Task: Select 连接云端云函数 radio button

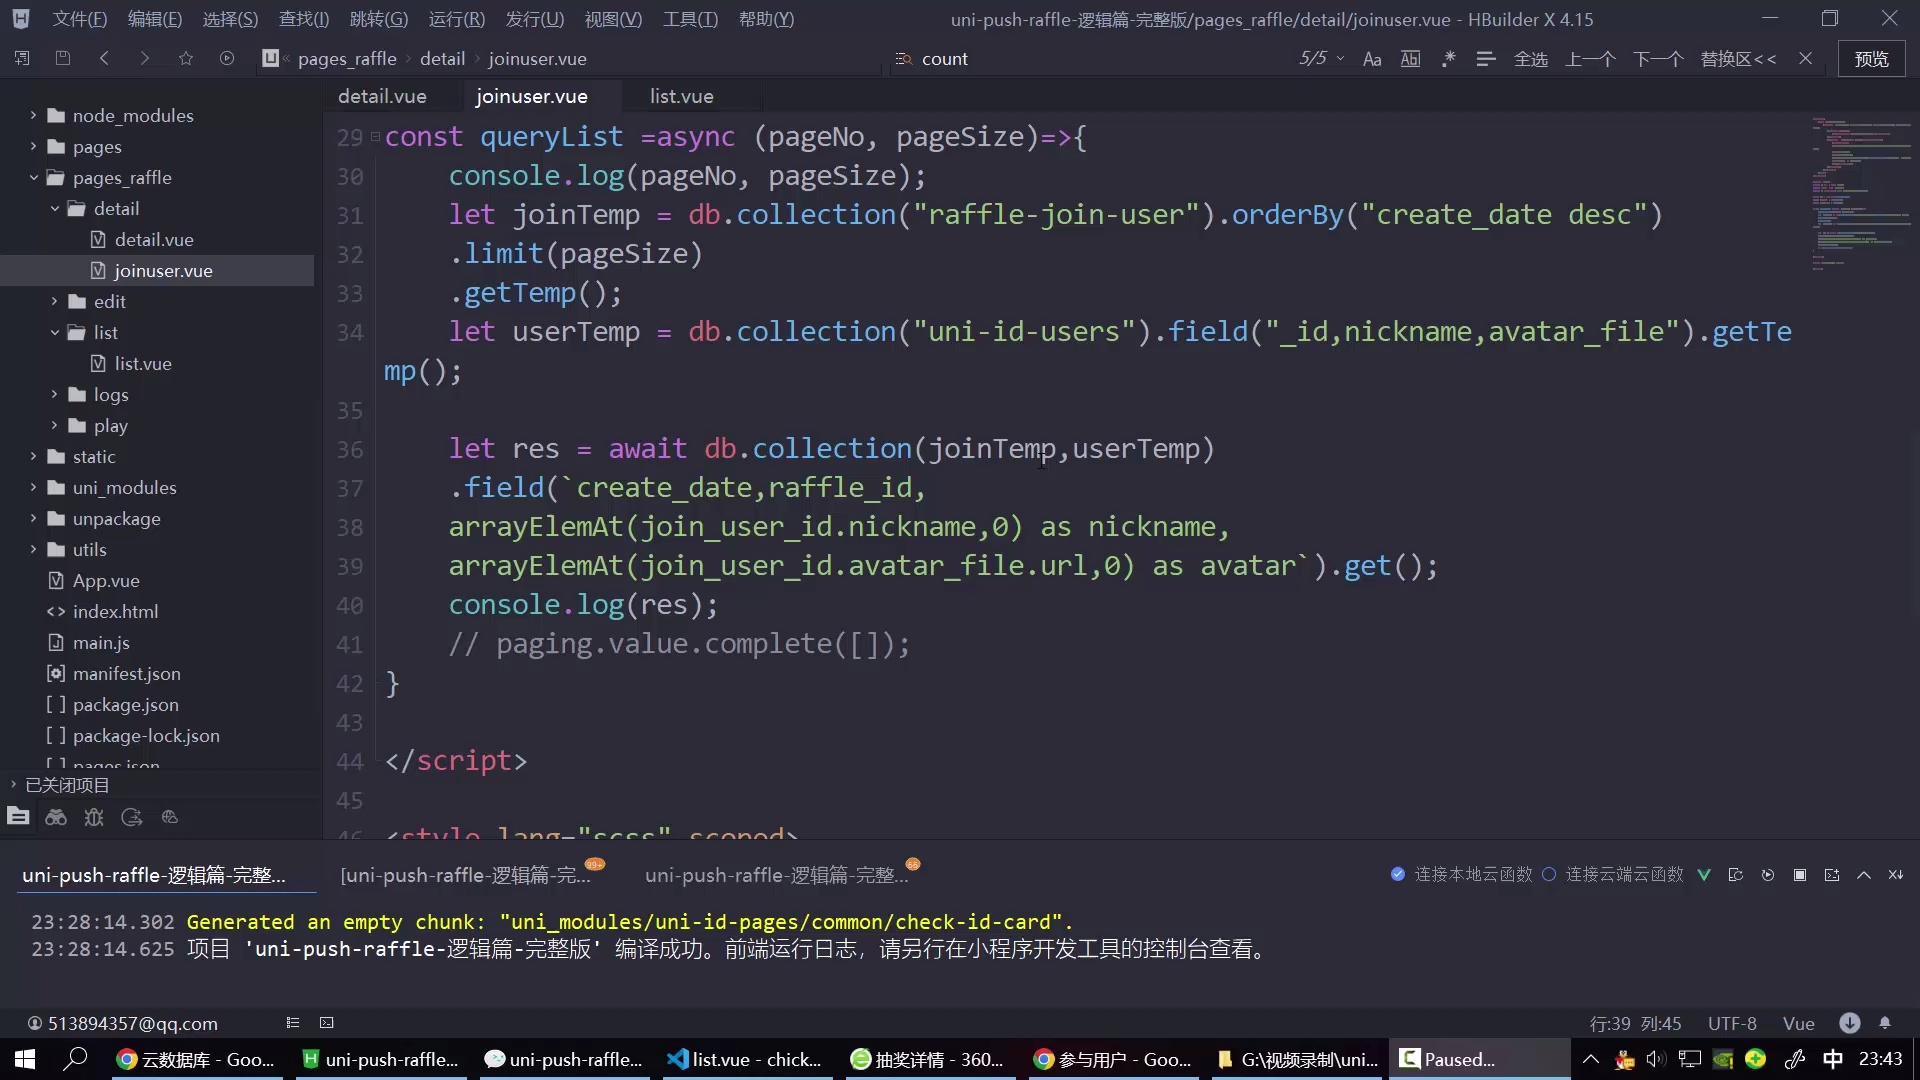Action: click(x=1549, y=874)
